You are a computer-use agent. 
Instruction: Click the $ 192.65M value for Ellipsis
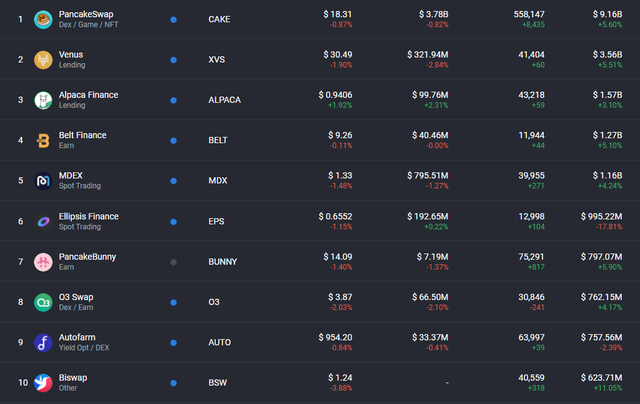[427, 216]
